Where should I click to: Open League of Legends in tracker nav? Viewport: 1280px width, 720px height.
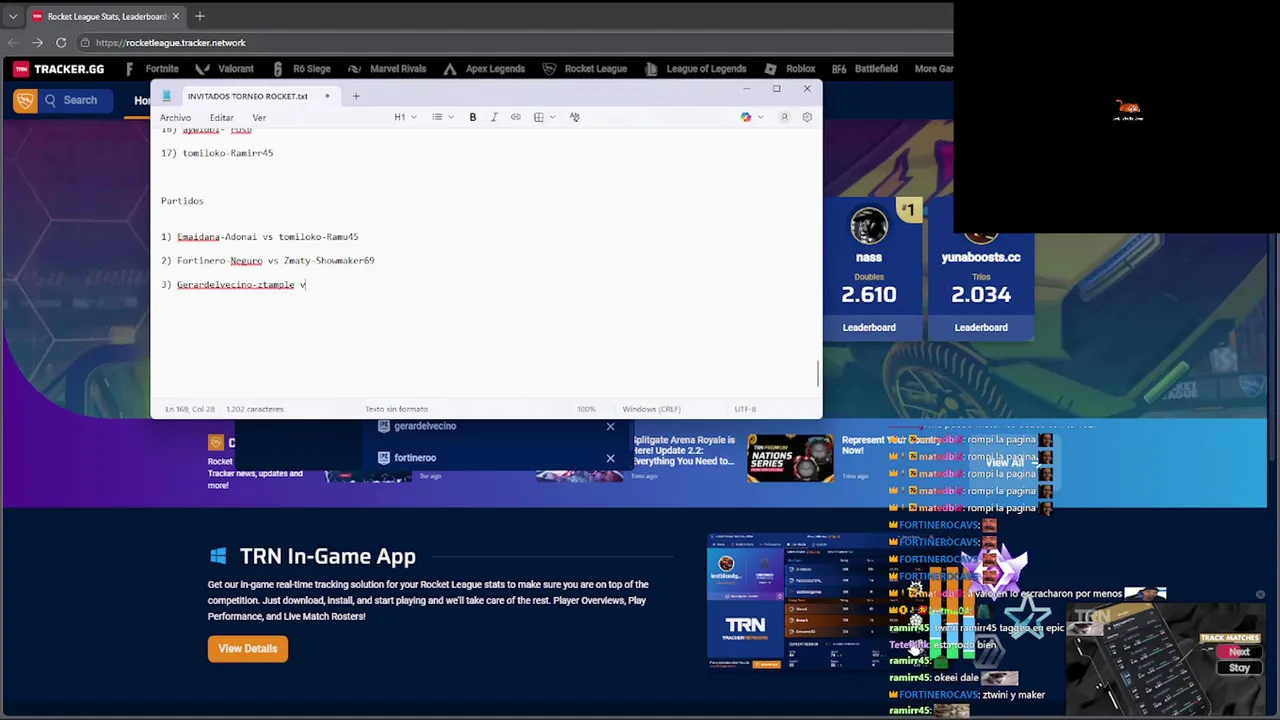[x=696, y=69]
